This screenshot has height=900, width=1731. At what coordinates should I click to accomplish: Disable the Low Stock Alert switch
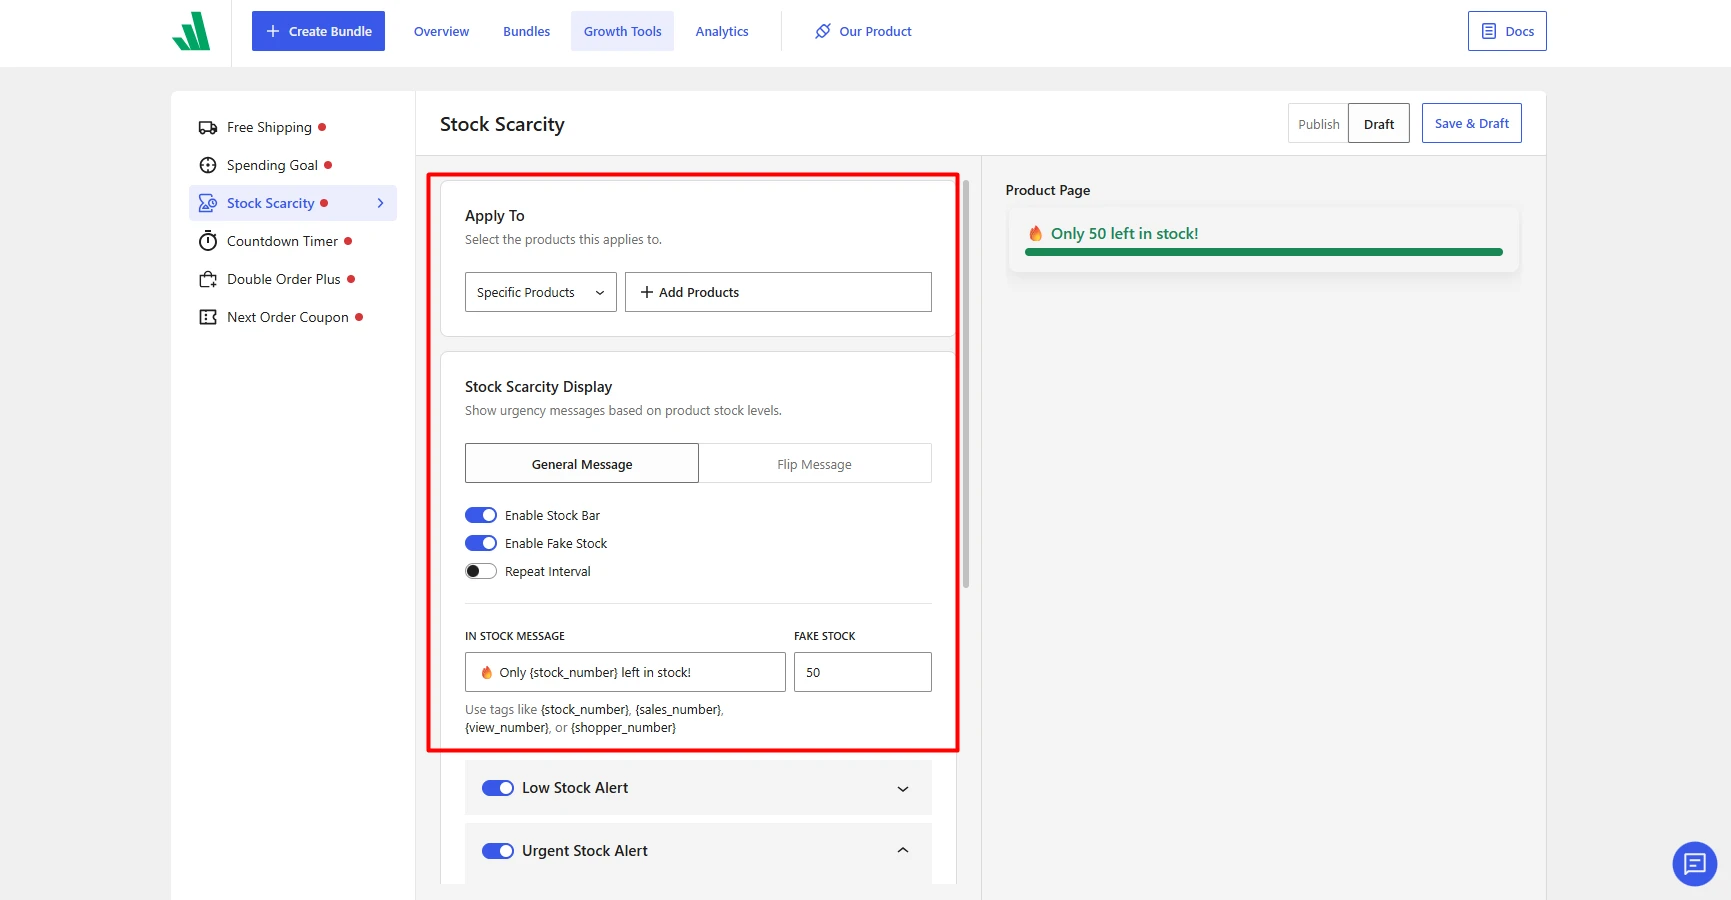[x=498, y=788]
